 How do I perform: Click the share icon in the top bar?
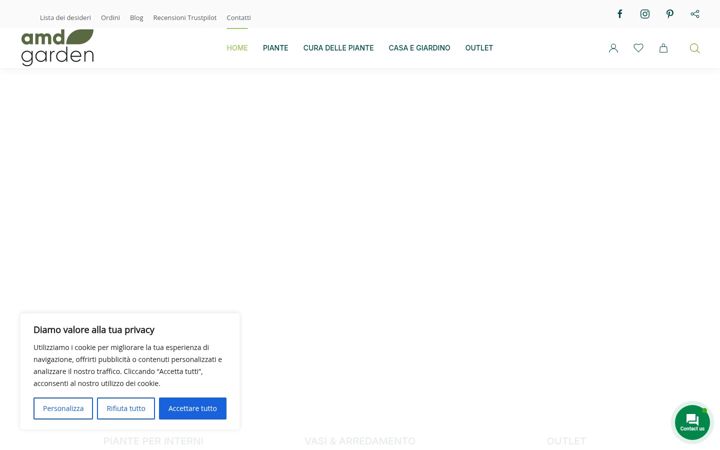[695, 14]
